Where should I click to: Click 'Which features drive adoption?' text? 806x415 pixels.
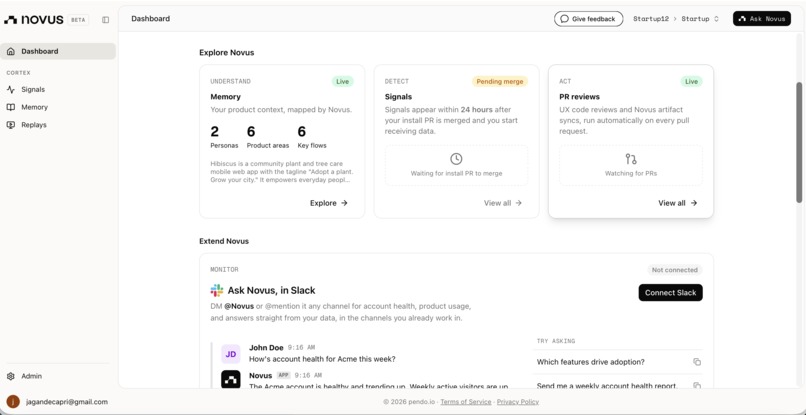tap(591, 362)
